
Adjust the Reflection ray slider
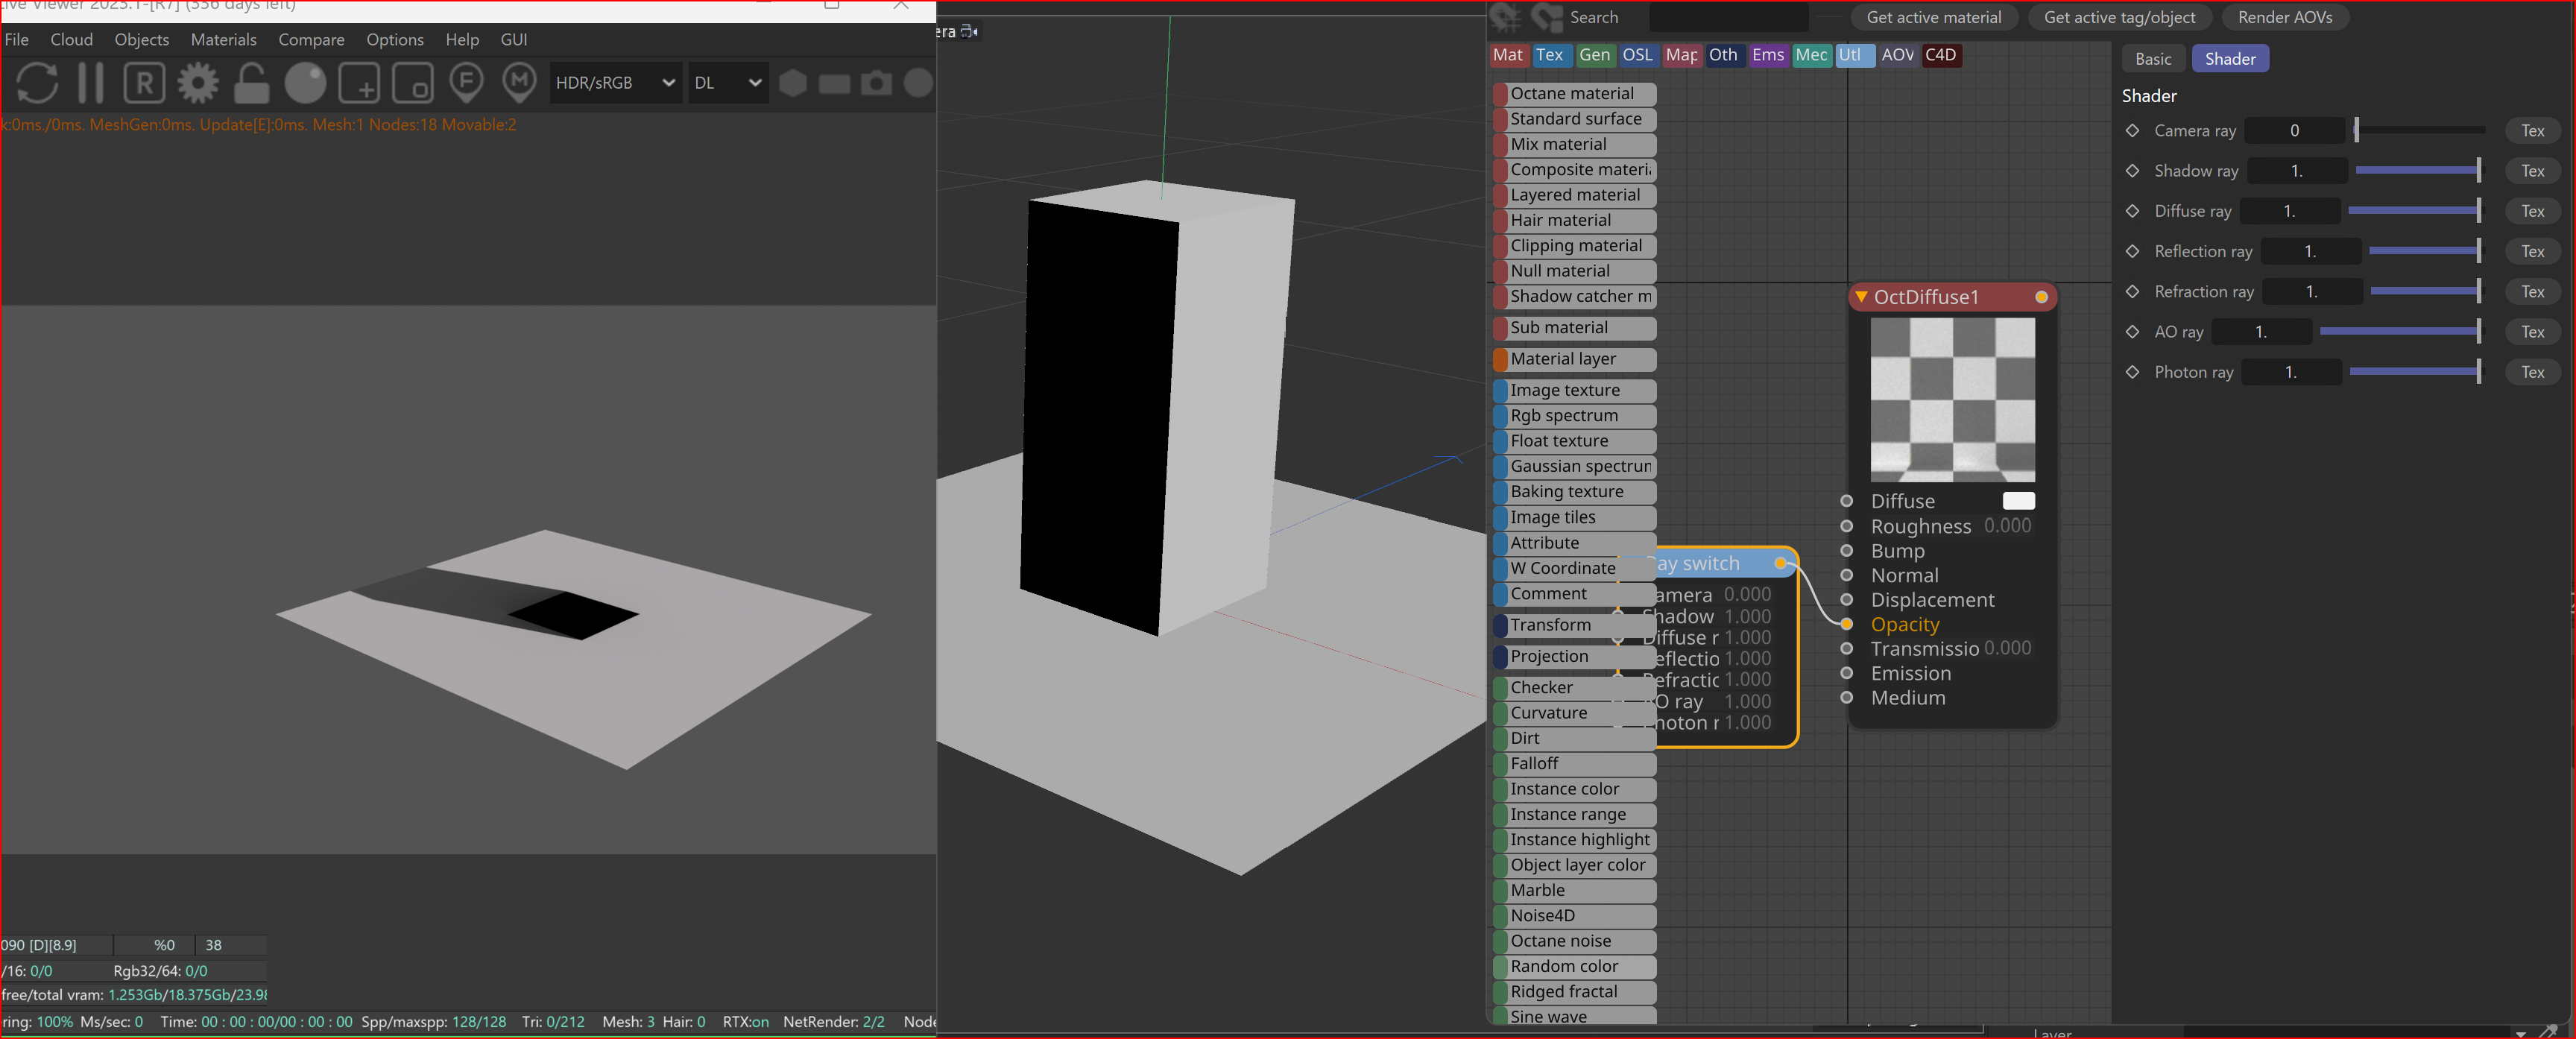pyautogui.click(x=2424, y=251)
